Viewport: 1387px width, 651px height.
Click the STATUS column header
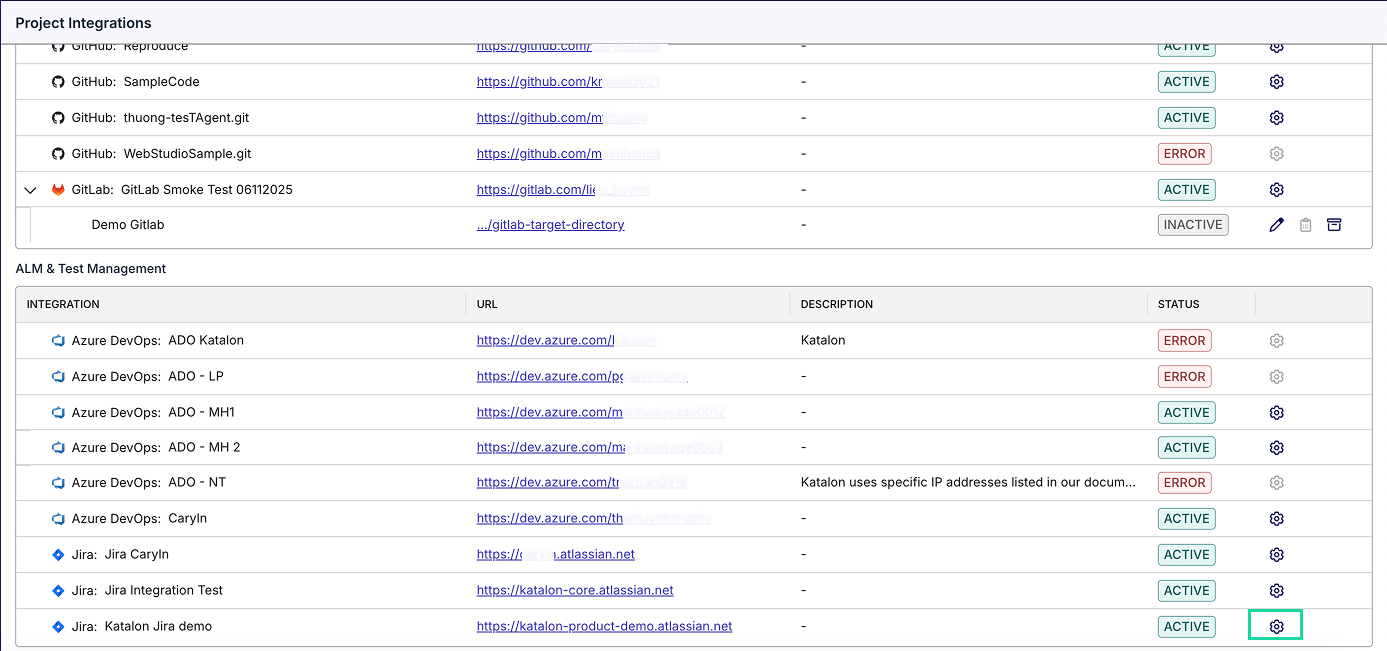pos(1179,305)
